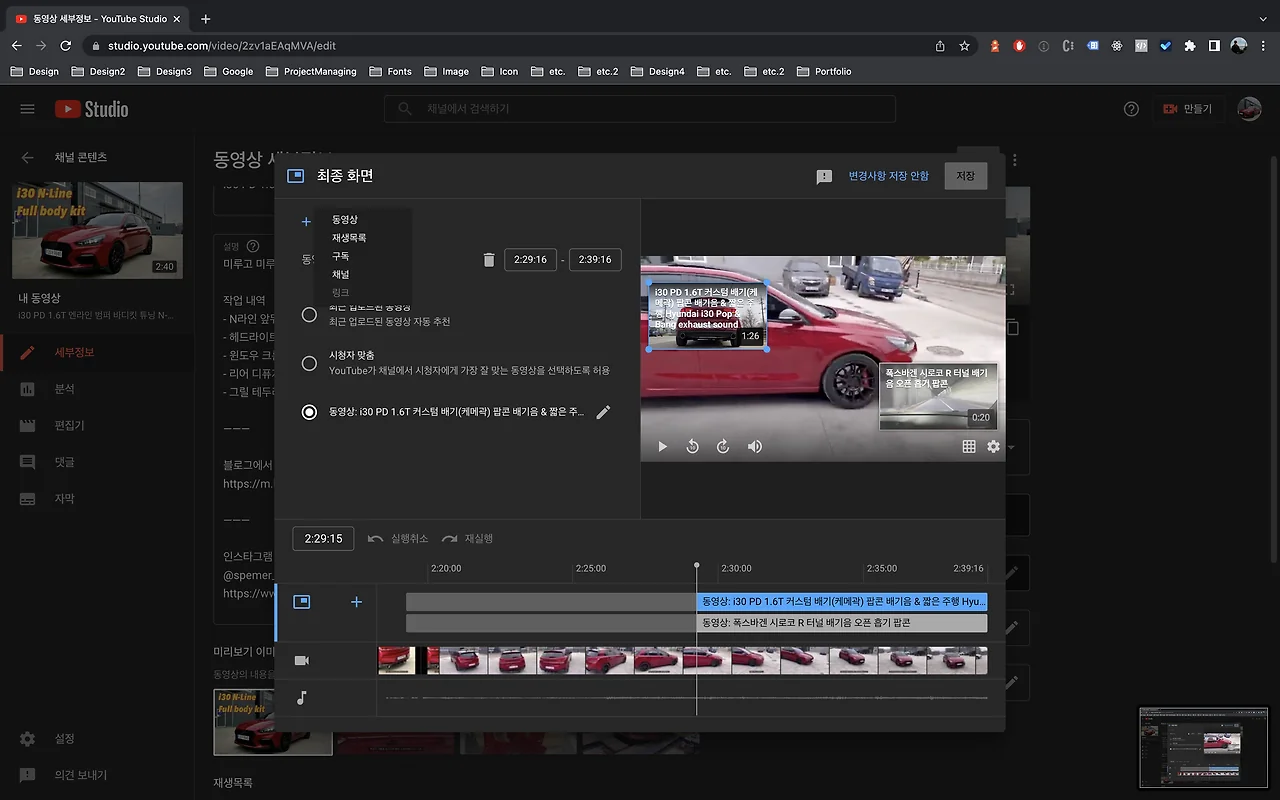Select 채널 from the dropdown list
This screenshot has height=800, width=1280.
tap(341, 274)
